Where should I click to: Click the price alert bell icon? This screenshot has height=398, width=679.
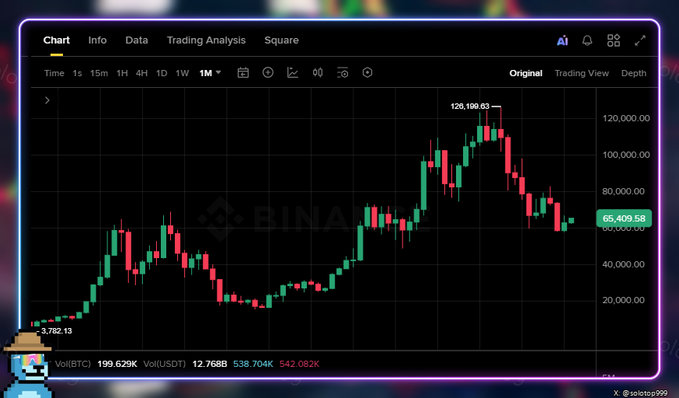587,41
